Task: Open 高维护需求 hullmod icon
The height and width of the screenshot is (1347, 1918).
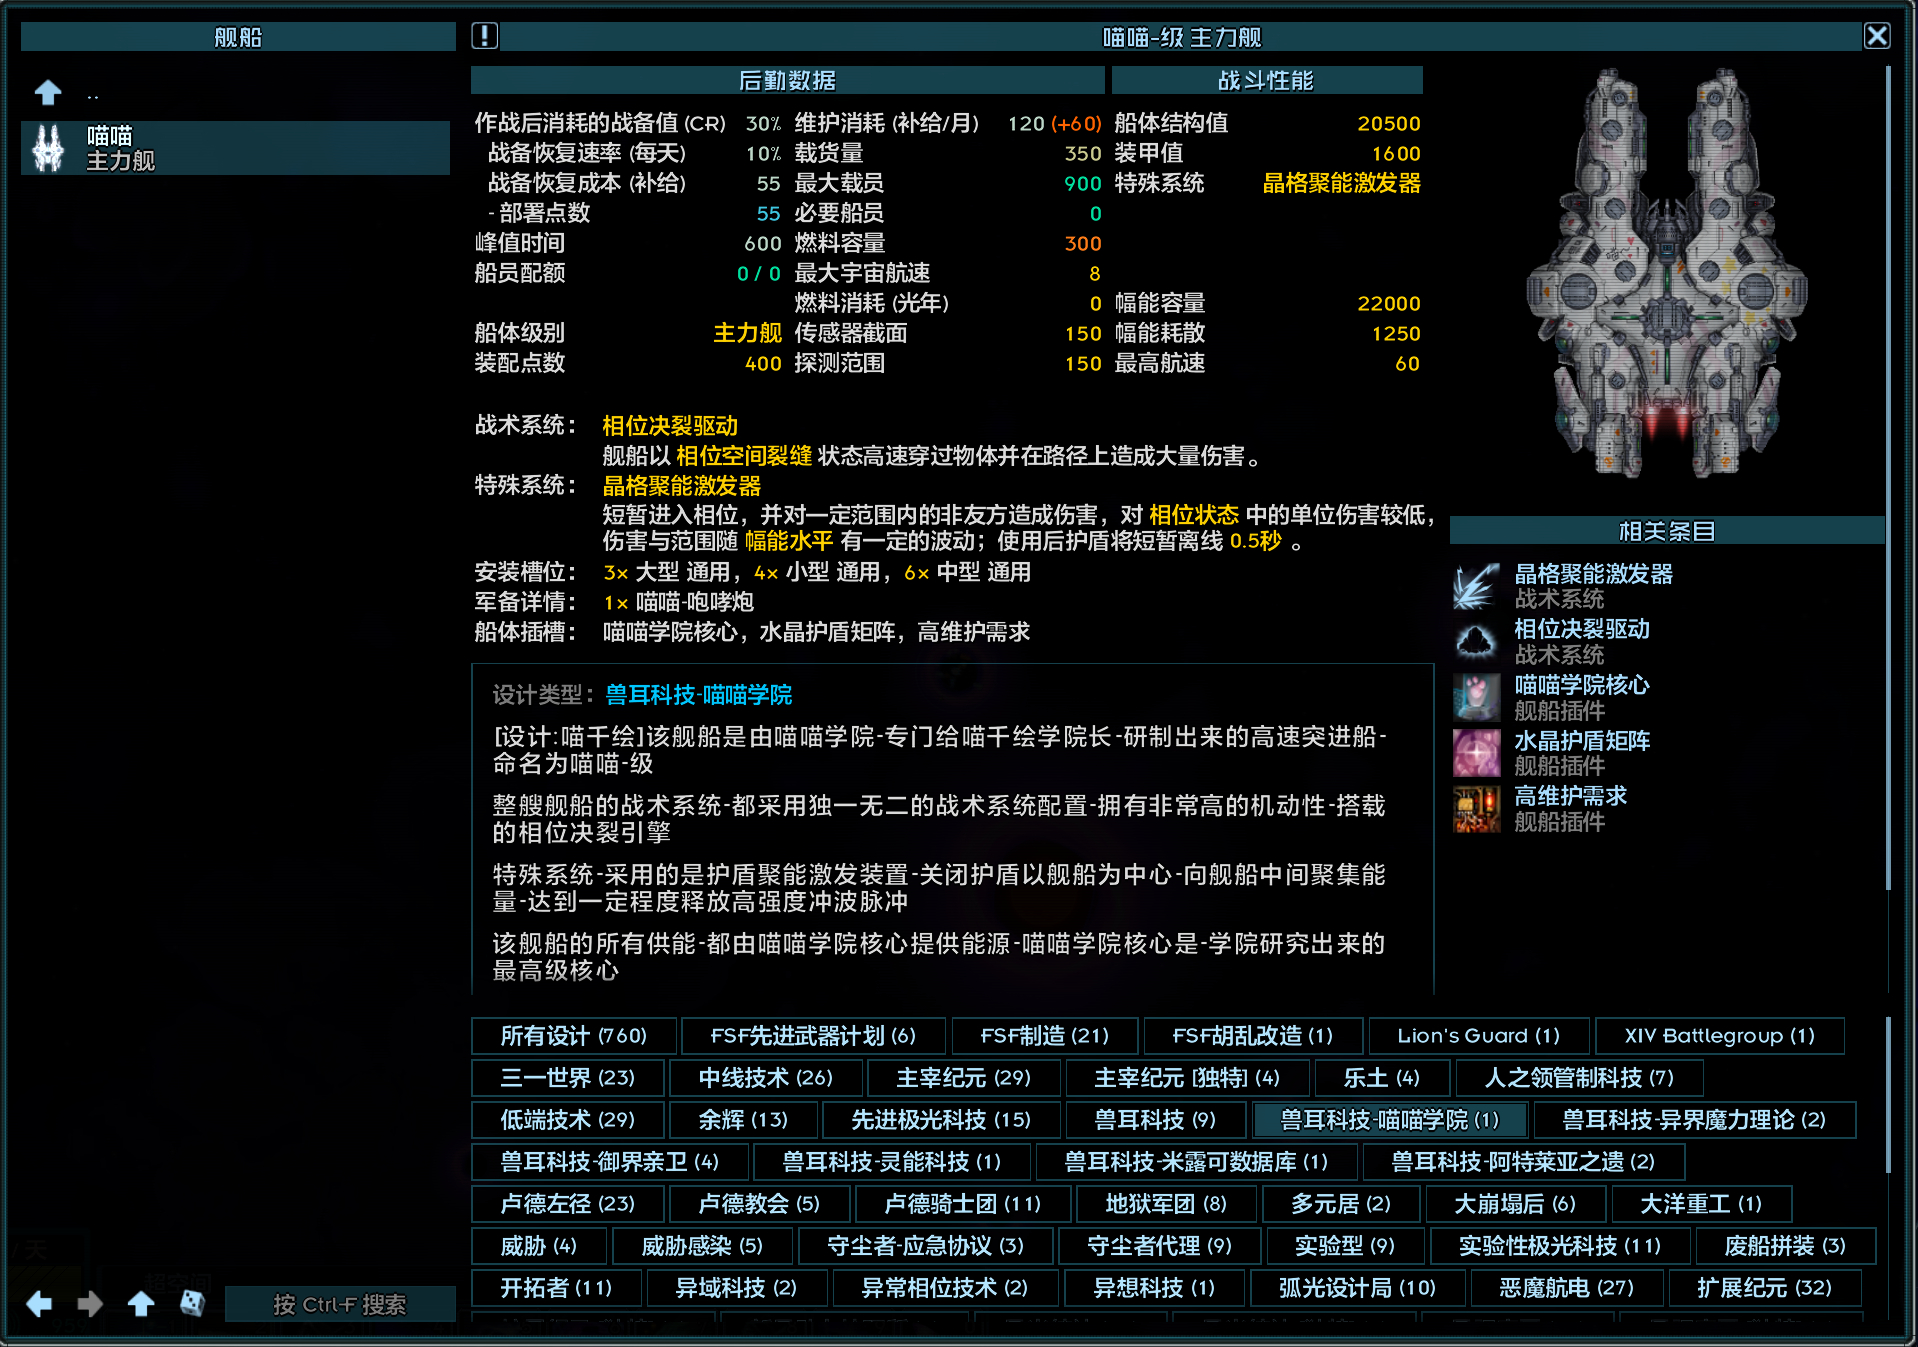Action: [1476, 809]
